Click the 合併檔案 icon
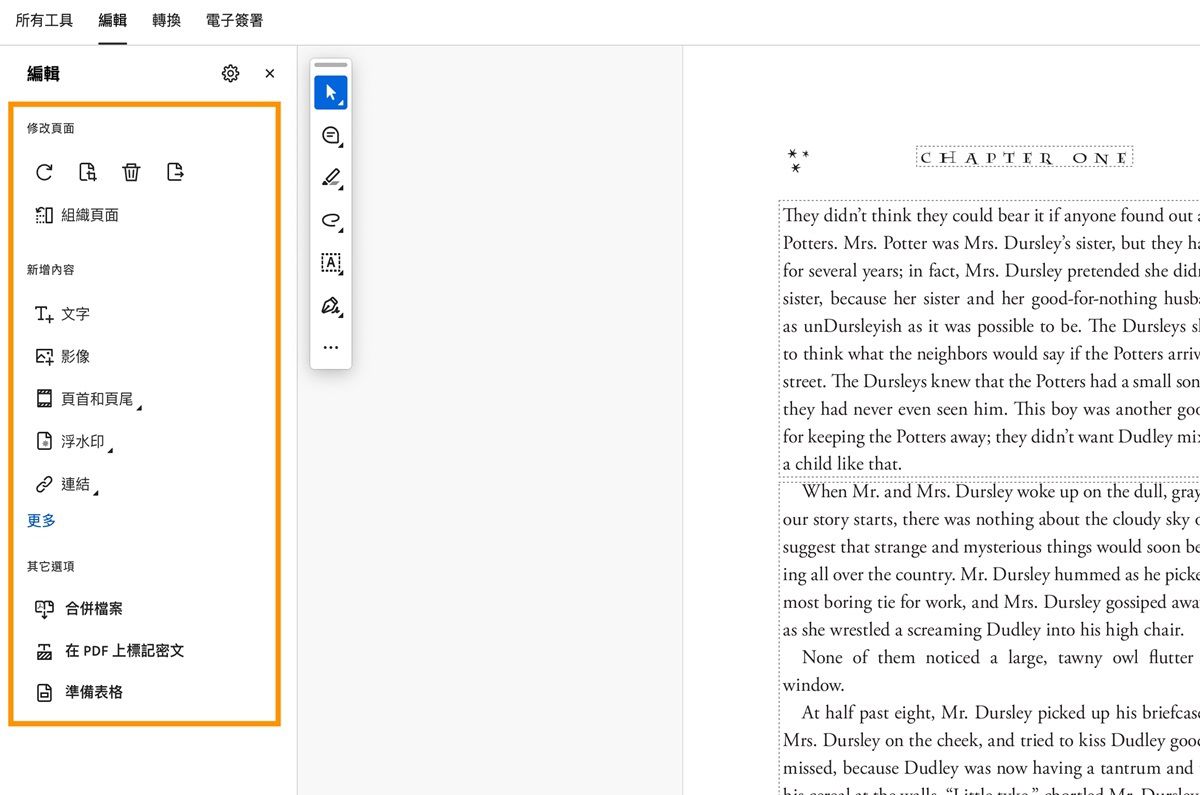The width and height of the screenshot is (1200, 795). pos(44,608)
